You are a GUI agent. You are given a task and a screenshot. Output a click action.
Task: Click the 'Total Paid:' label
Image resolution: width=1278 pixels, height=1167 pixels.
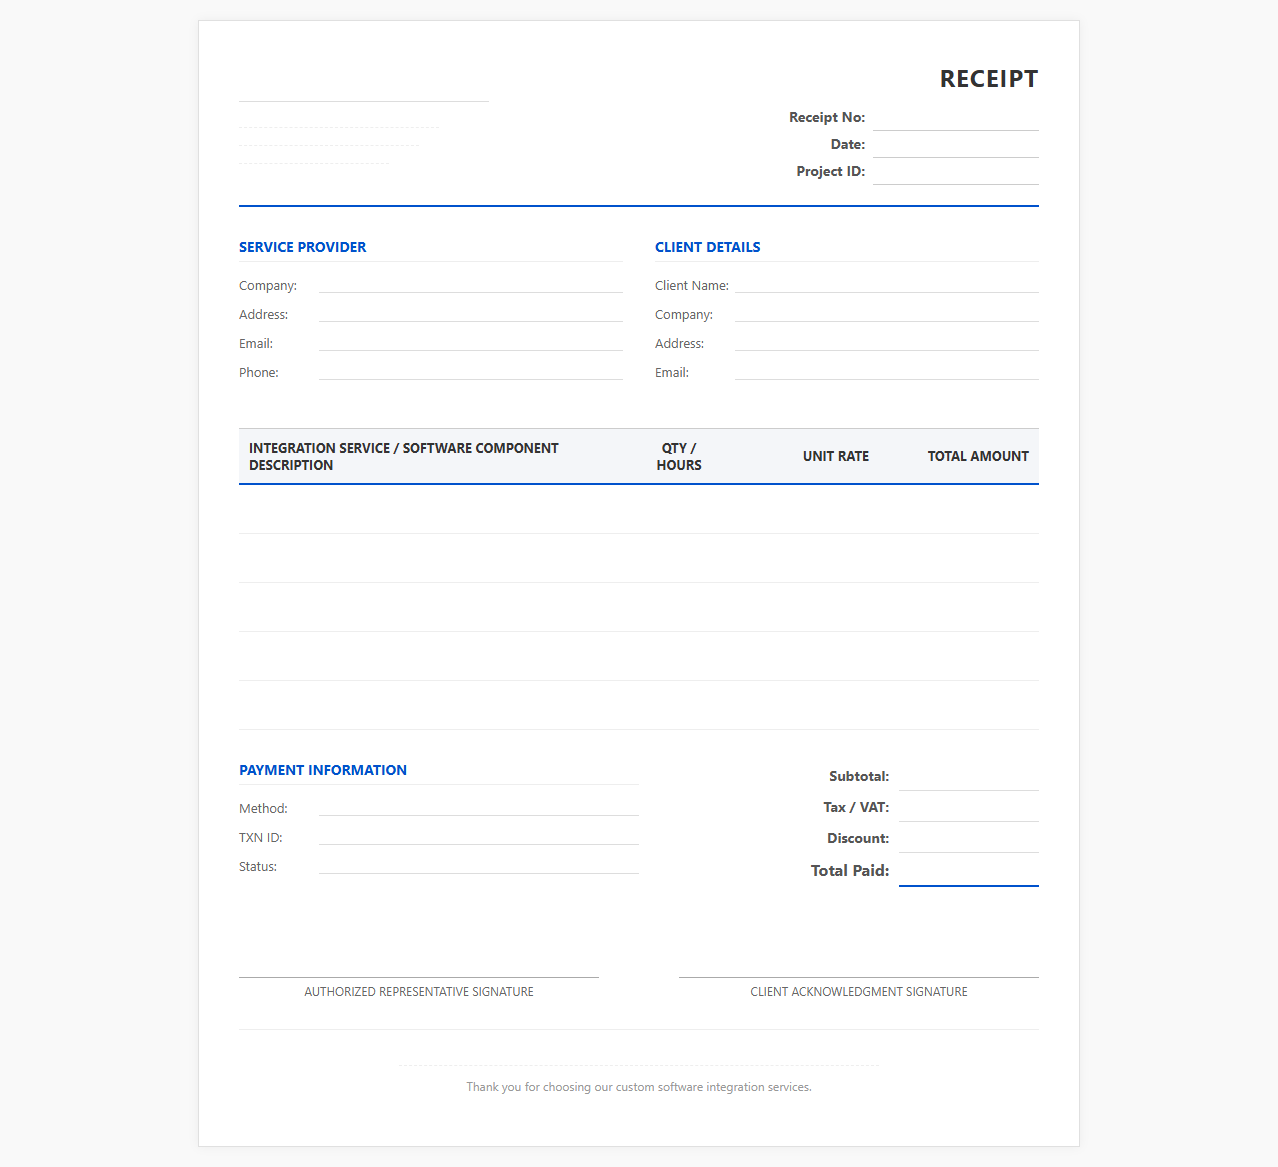pos(850,871)
